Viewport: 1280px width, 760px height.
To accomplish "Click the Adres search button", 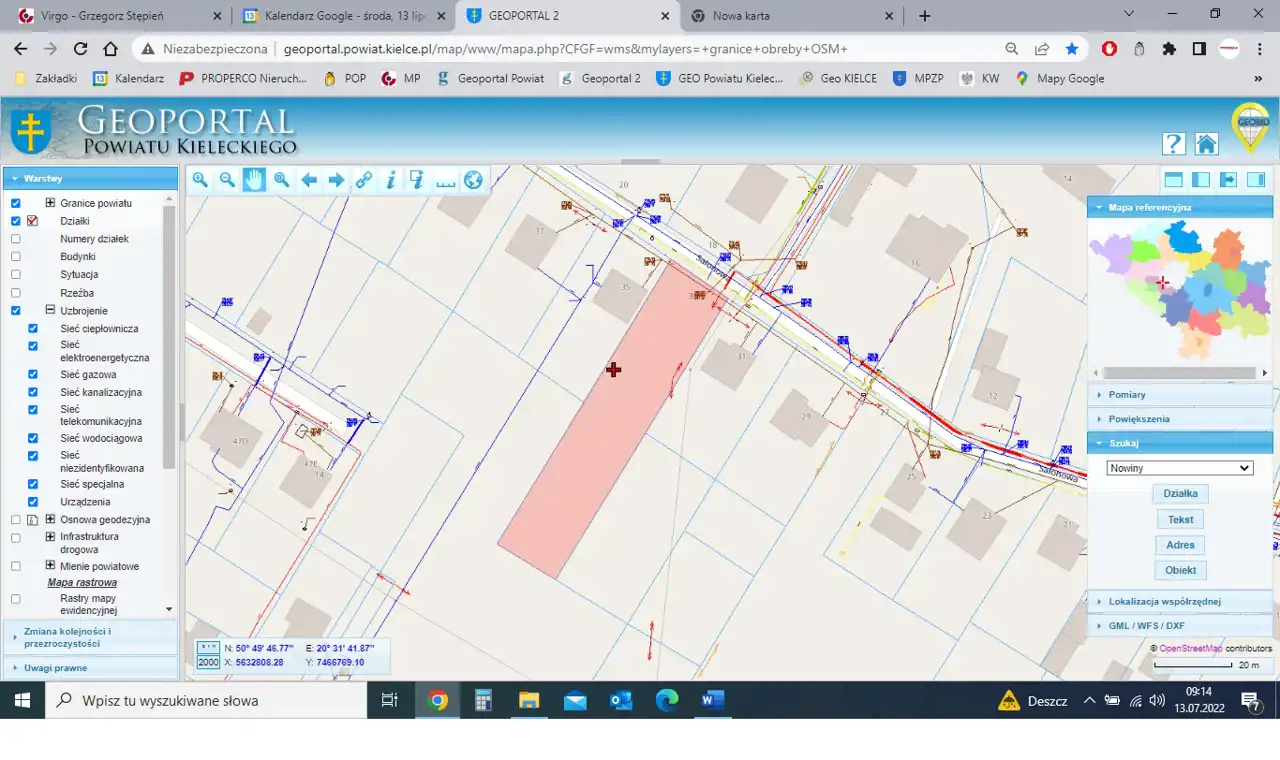I will 1180,545.
